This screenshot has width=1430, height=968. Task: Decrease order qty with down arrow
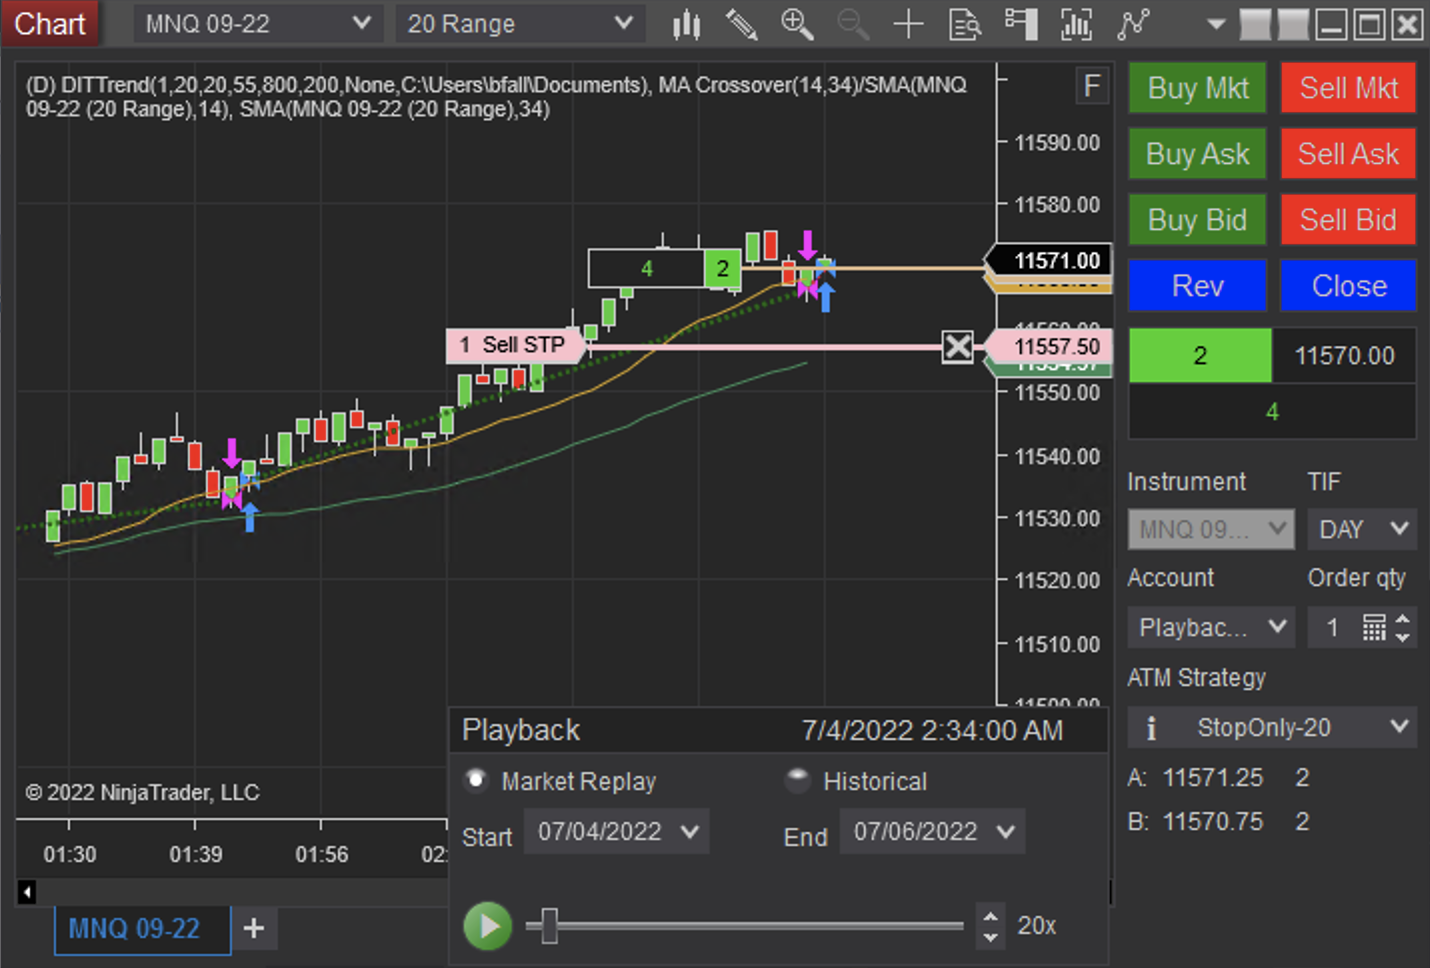[x=1402, y=637]
